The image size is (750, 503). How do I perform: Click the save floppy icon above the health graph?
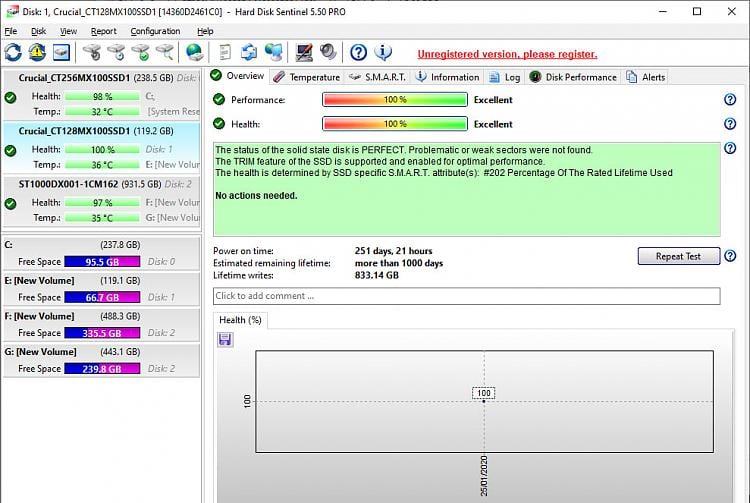click(225, 340)
